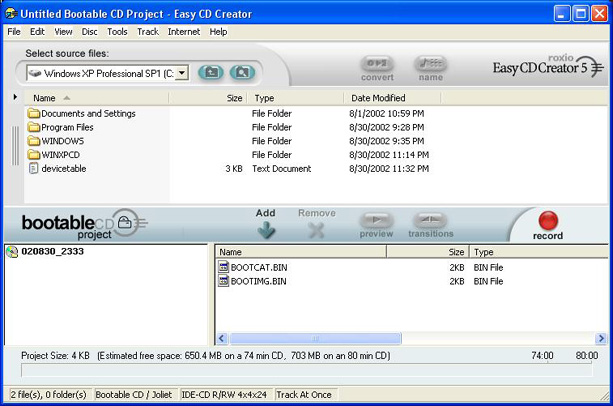Click the 80:00 capacity marker
This screenshot has height=406, width=613.
coord(587,356)
